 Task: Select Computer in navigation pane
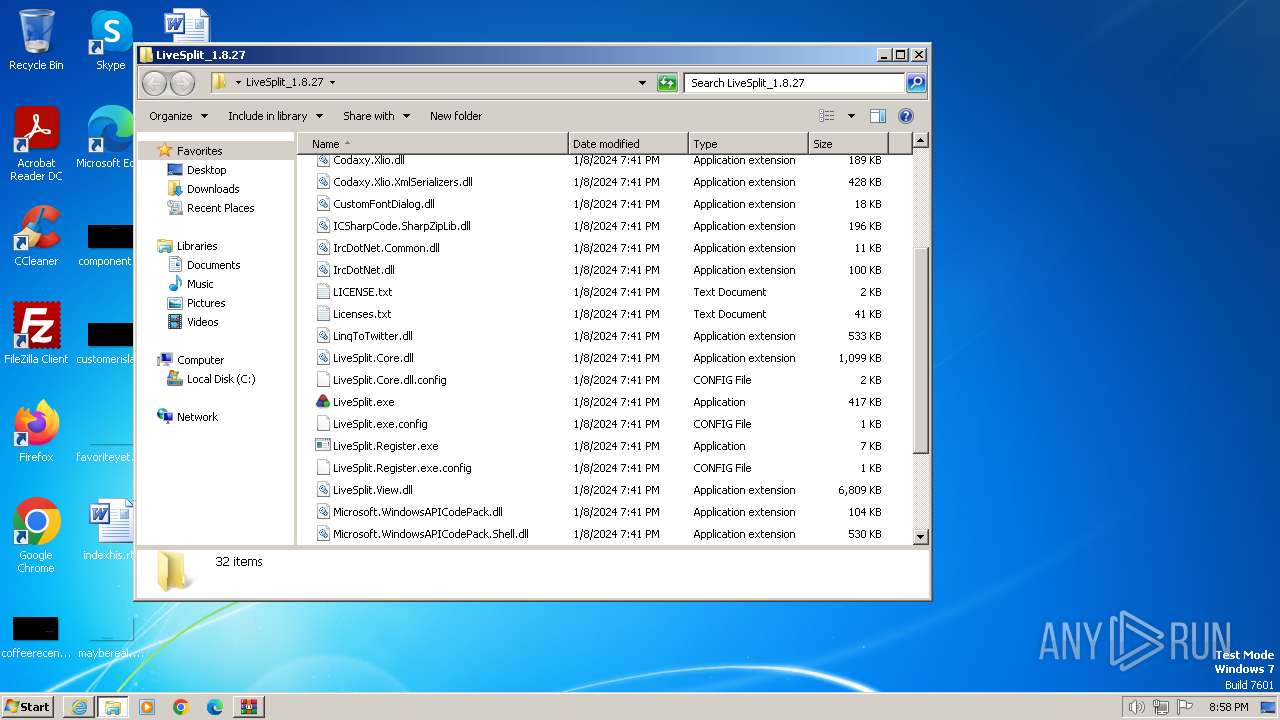tap(201, 360)
